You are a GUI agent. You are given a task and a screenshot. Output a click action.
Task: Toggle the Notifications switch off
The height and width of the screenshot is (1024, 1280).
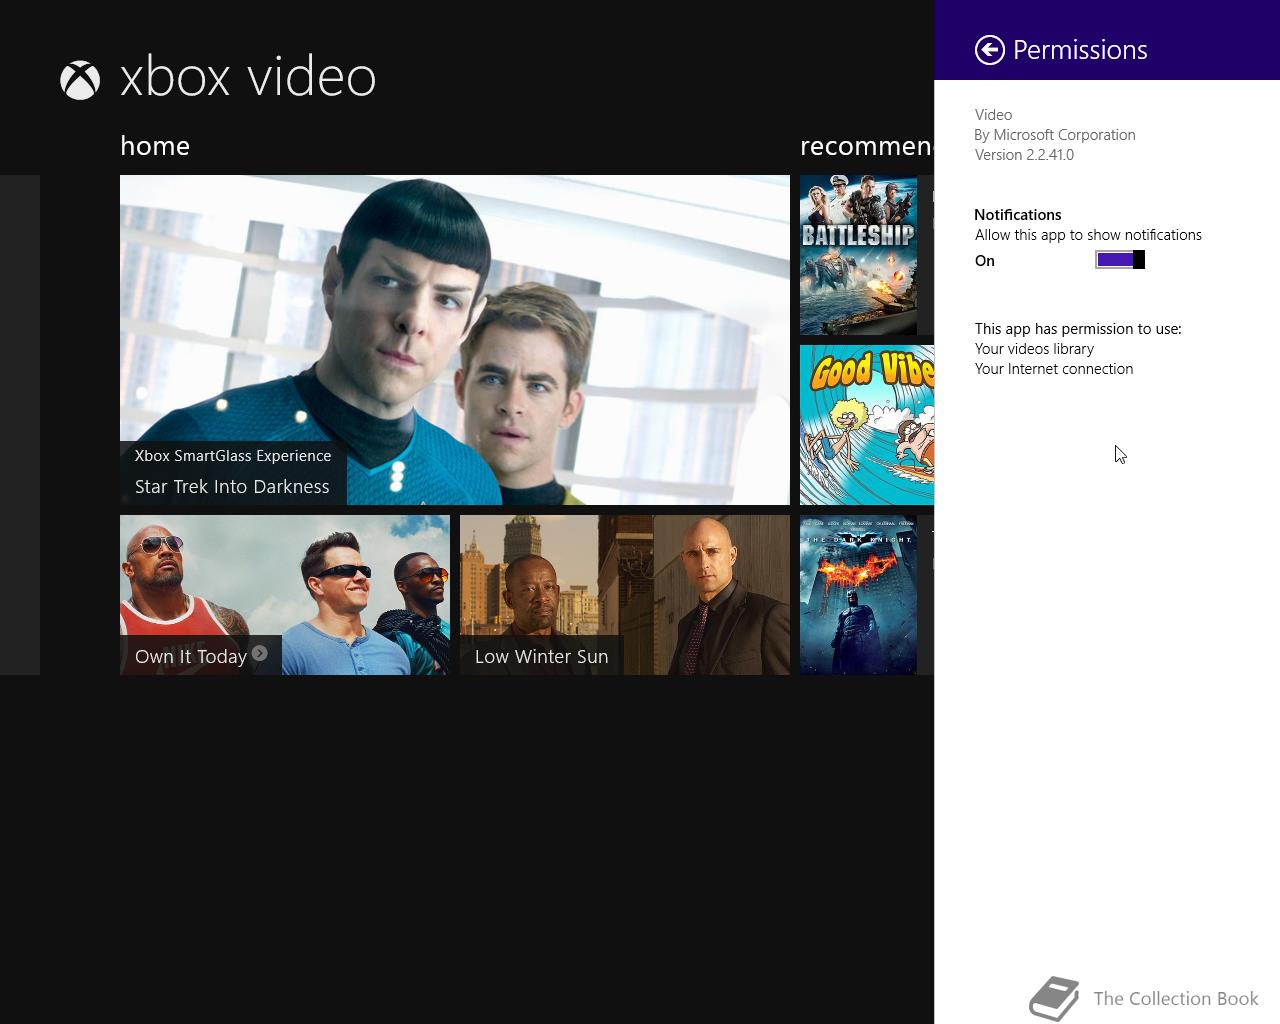(1120, 260)
